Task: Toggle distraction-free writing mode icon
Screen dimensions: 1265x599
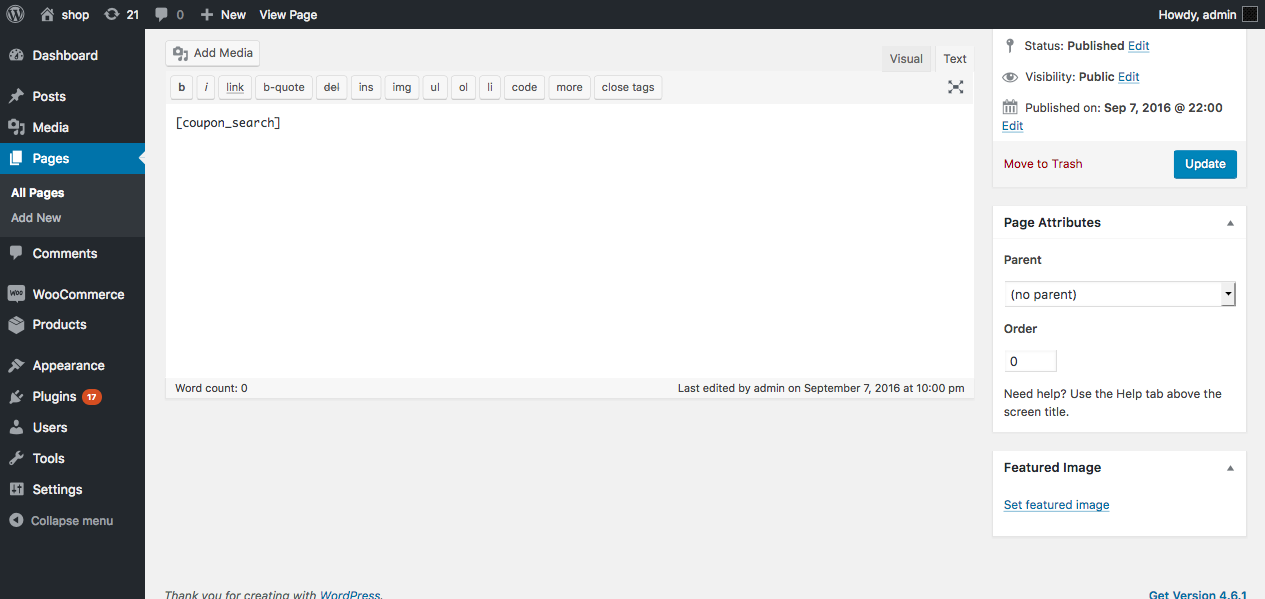Action: (x=956, y=87)
